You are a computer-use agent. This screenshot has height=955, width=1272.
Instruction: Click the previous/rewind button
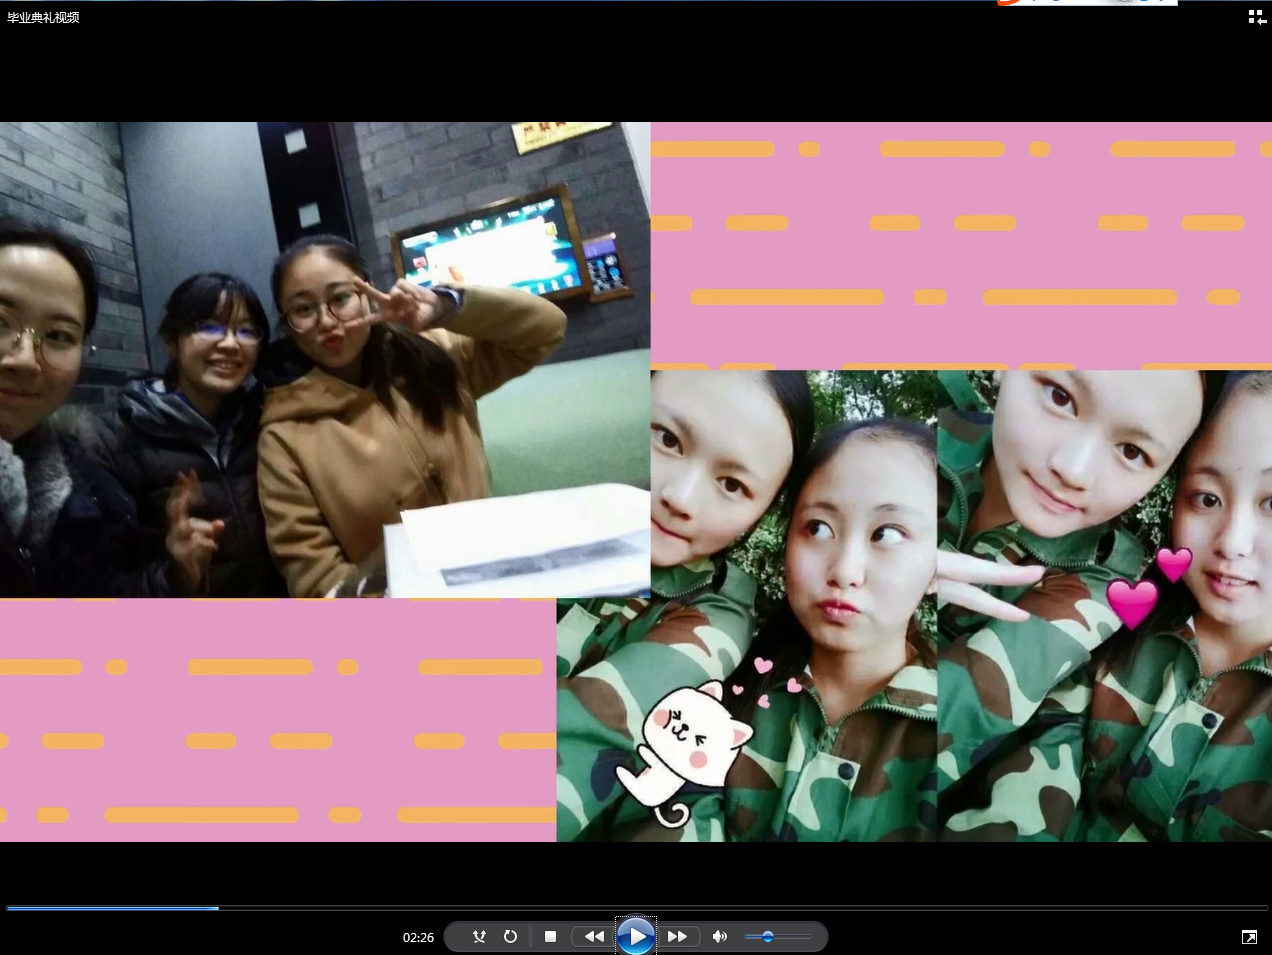[594, 937]
